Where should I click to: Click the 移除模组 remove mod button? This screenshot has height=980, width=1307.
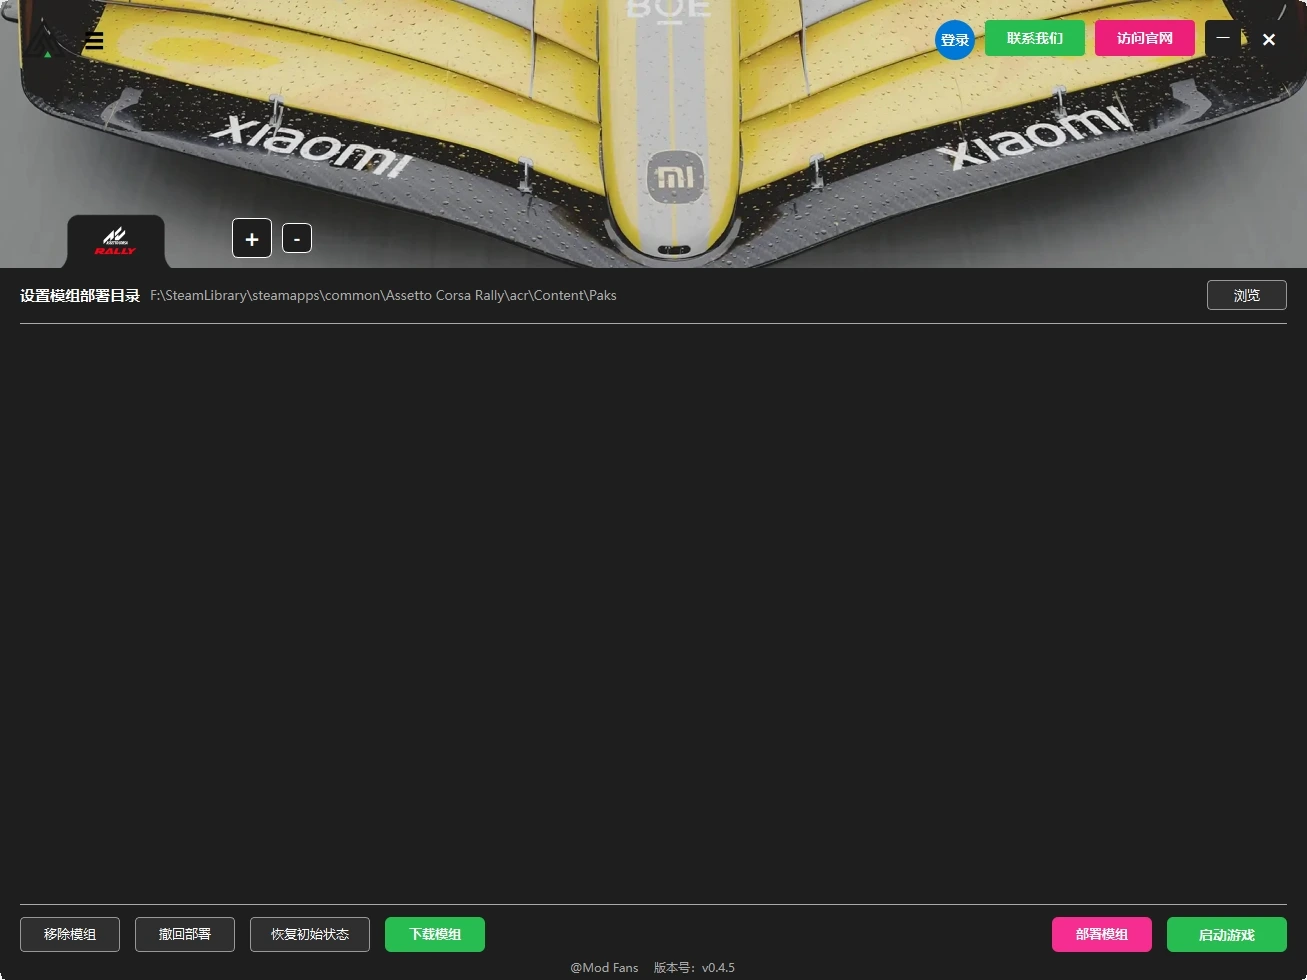pos(70,934)
